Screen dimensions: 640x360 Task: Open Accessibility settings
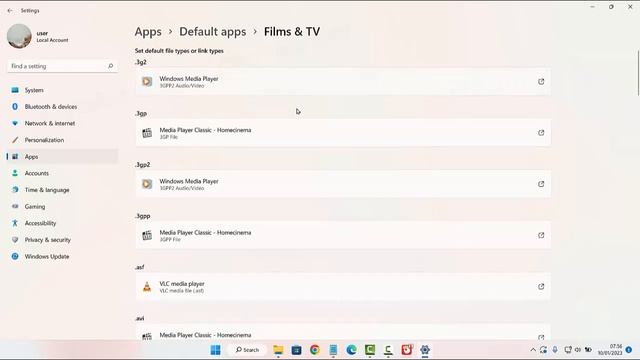pos(62,223)
